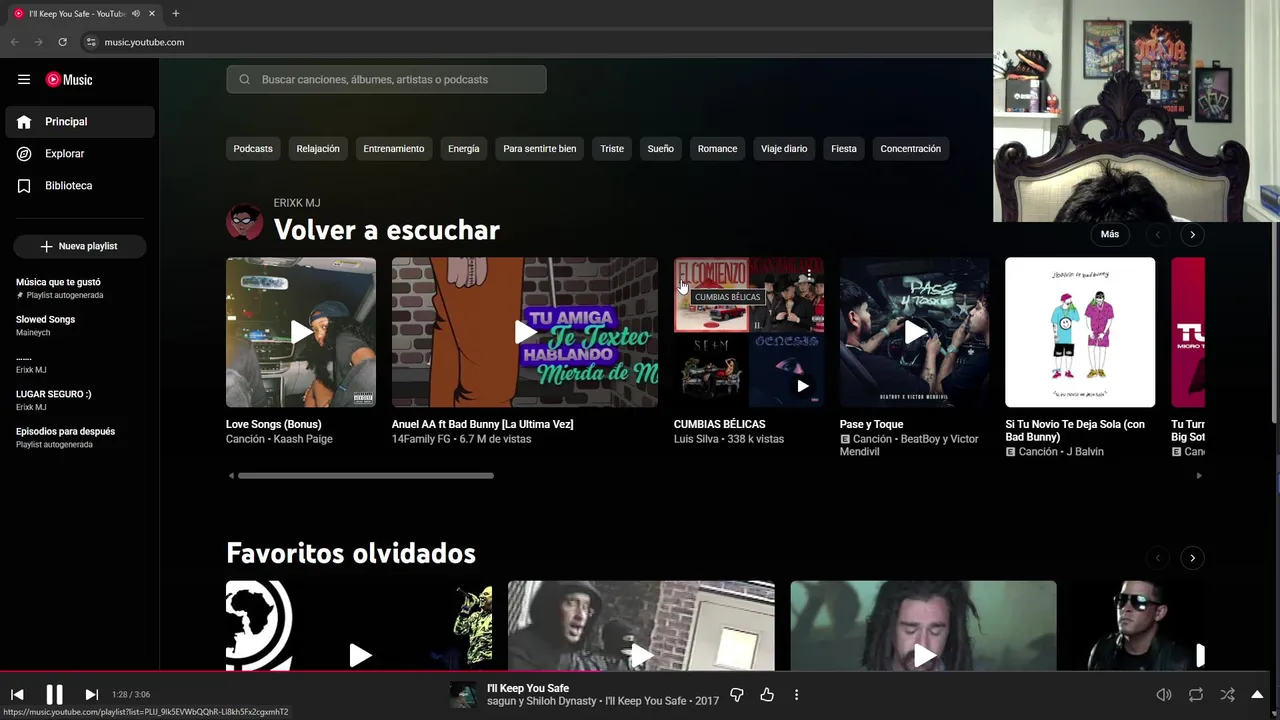Select the Relajación filter chip
1280x720 pixels.
tap(318, 149)
